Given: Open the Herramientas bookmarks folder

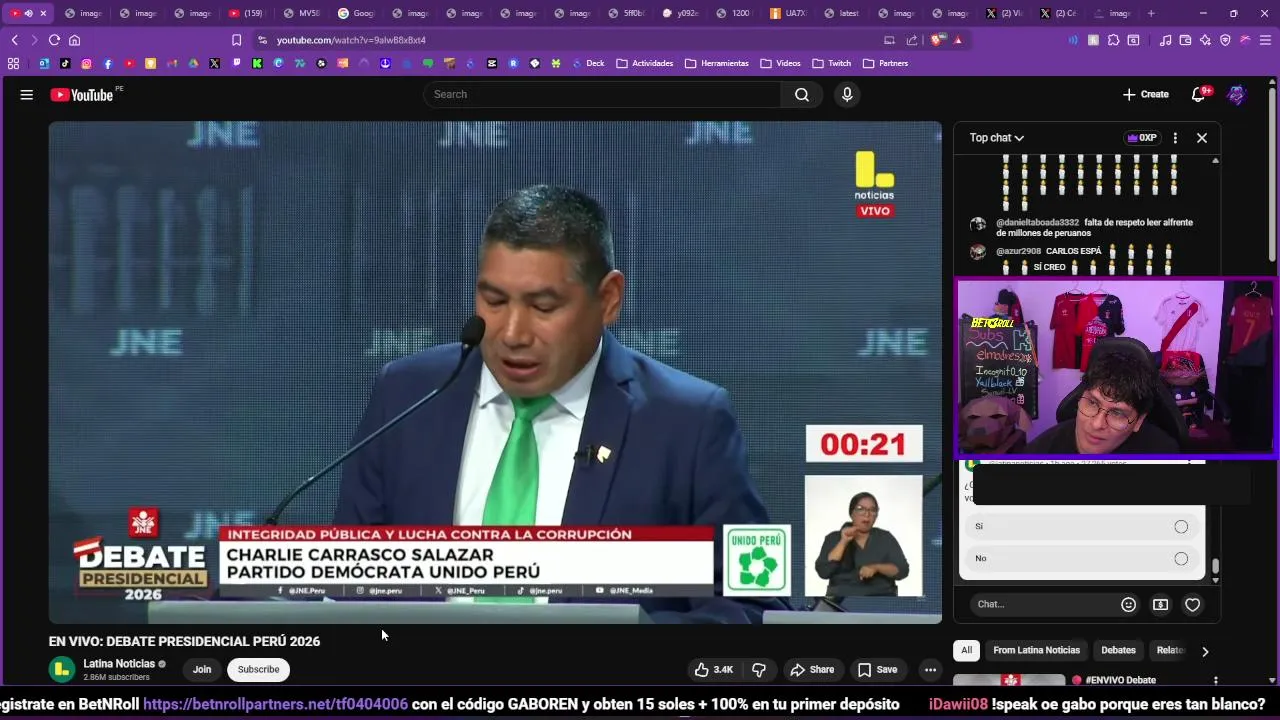Looking at the screenshot, I should click(x=716, y=63).
